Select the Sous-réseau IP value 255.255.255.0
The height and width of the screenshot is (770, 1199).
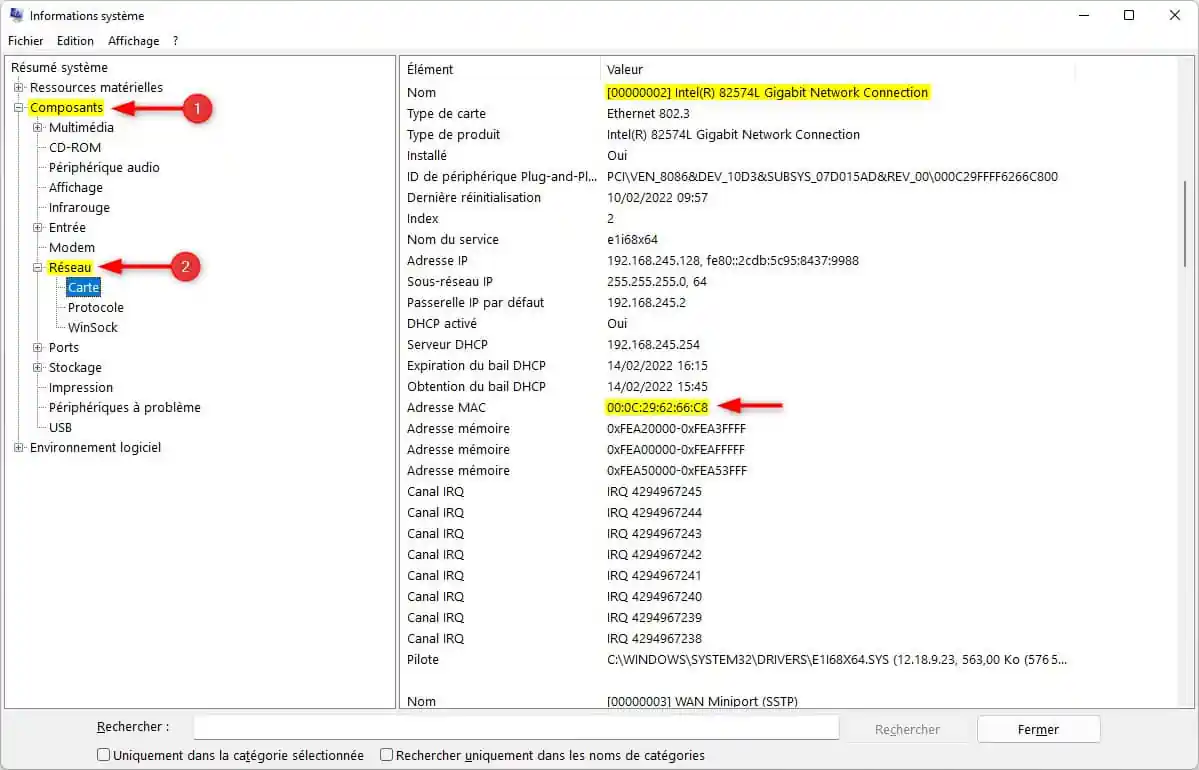click(x=657, y=281)
